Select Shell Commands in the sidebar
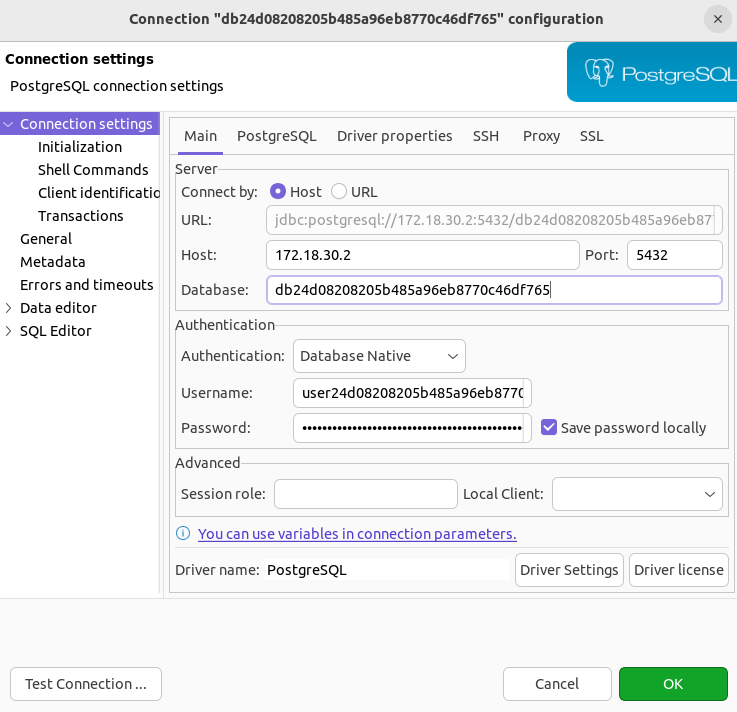Image resolution: width=737 pixels, height=712 pixels. [x=93, y=170]
